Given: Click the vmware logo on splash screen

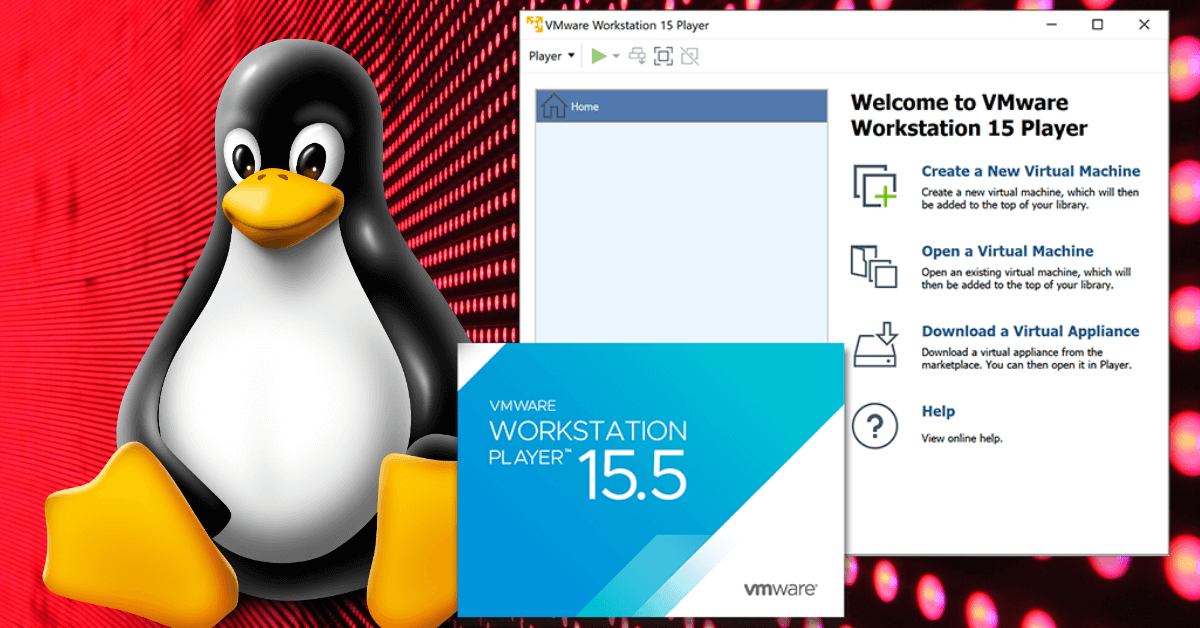Looking at the screenshot, I should [x=780, y=589].
